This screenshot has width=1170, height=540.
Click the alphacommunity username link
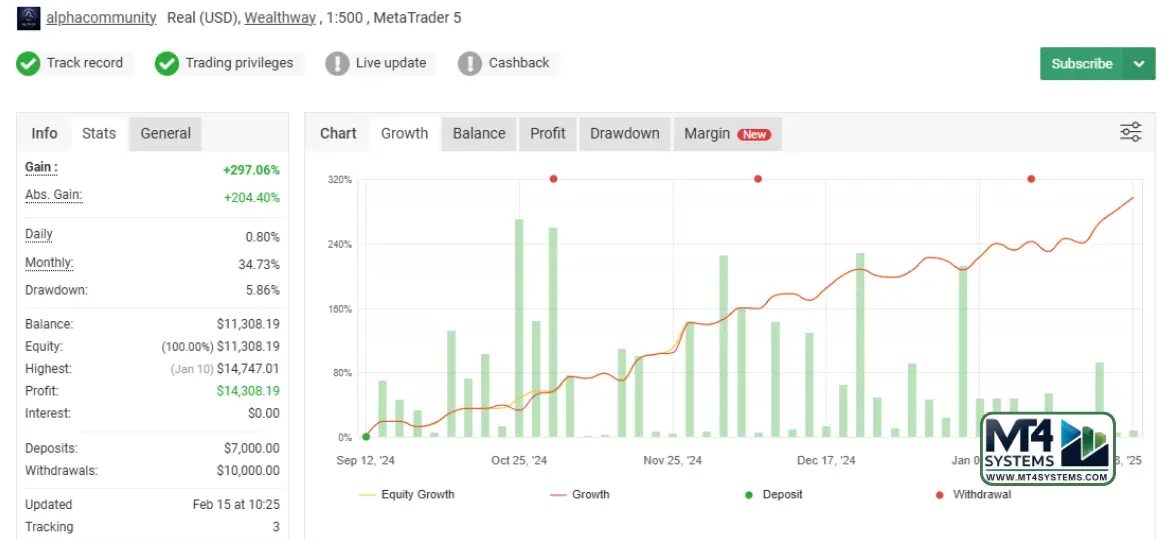tap(101, 18)
